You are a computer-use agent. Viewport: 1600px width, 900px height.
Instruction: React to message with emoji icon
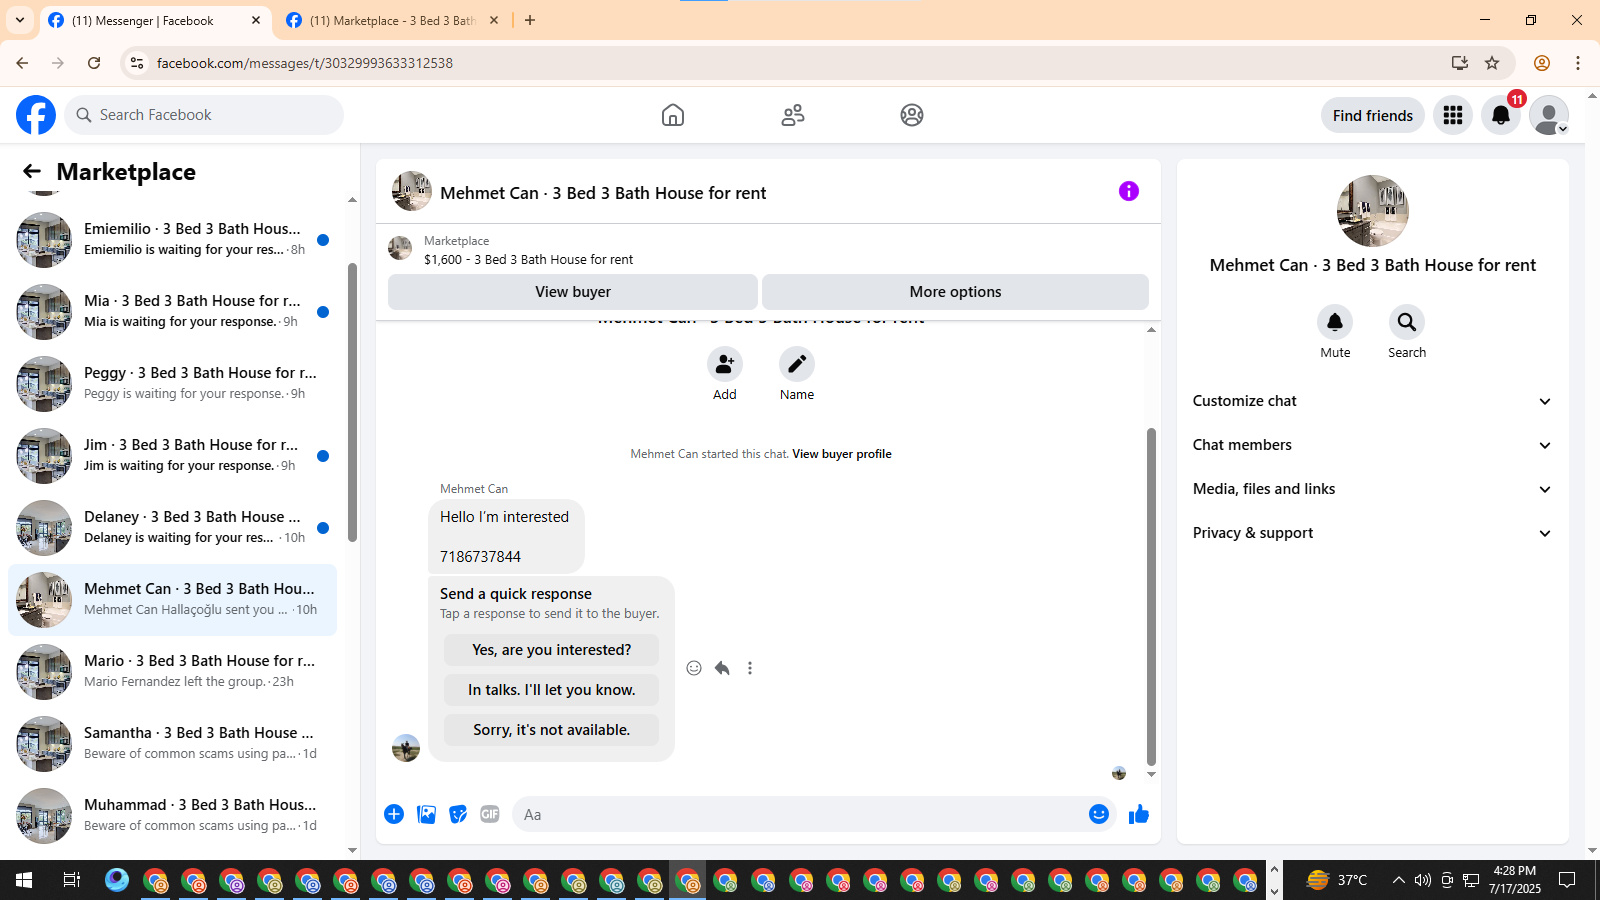pos(694,668)
